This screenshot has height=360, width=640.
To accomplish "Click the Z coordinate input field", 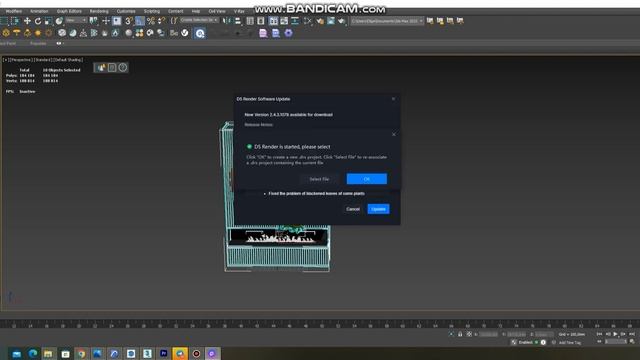I will pos(544,334).
